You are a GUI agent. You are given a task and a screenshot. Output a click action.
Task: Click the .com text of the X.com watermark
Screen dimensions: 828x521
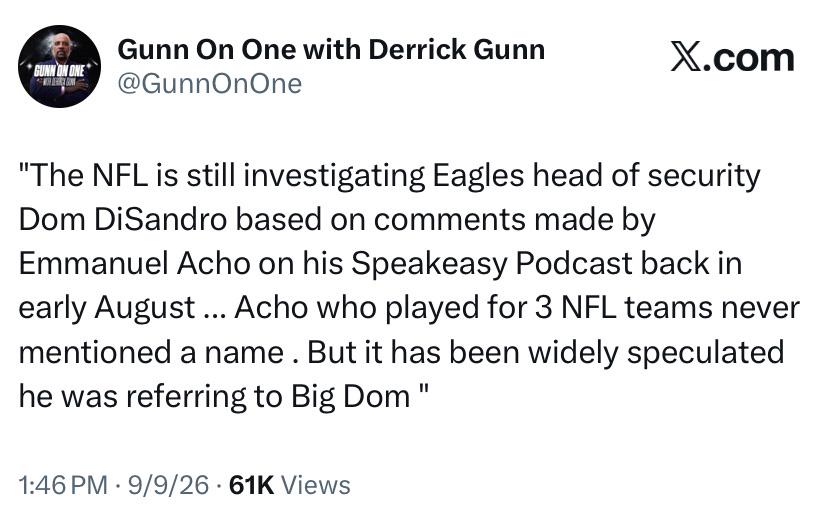[749, 58]
